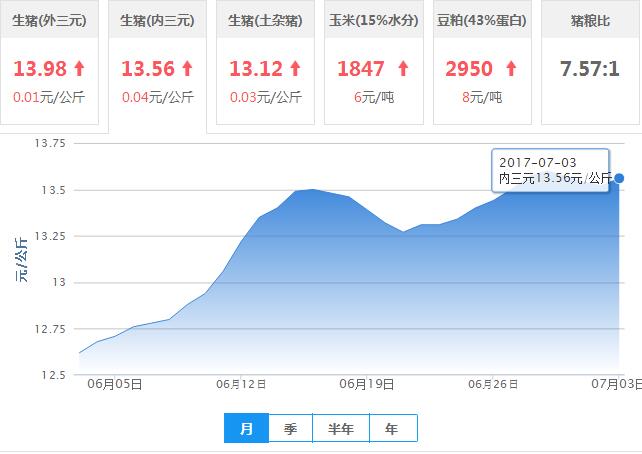Open the 猪粮比 ratio tab
This screenshot has height=454, width=642.
(x=591, y=62)
